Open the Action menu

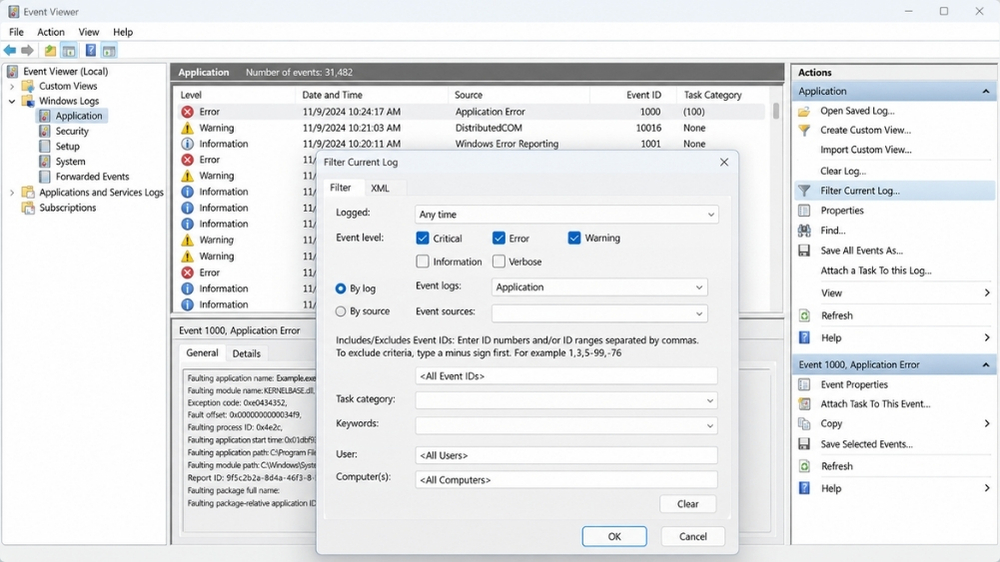pyautogui.click(x=50, y=32)
